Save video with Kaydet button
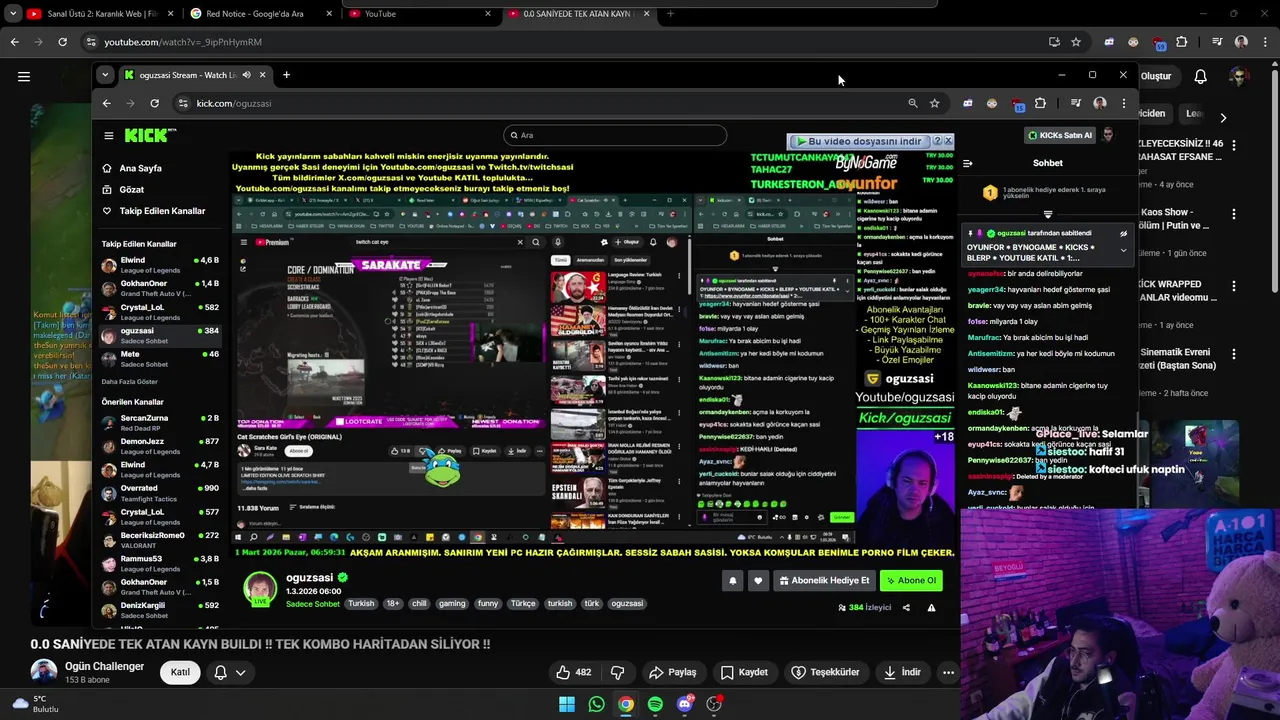1280x720 pixels. [x=745, y=672]
